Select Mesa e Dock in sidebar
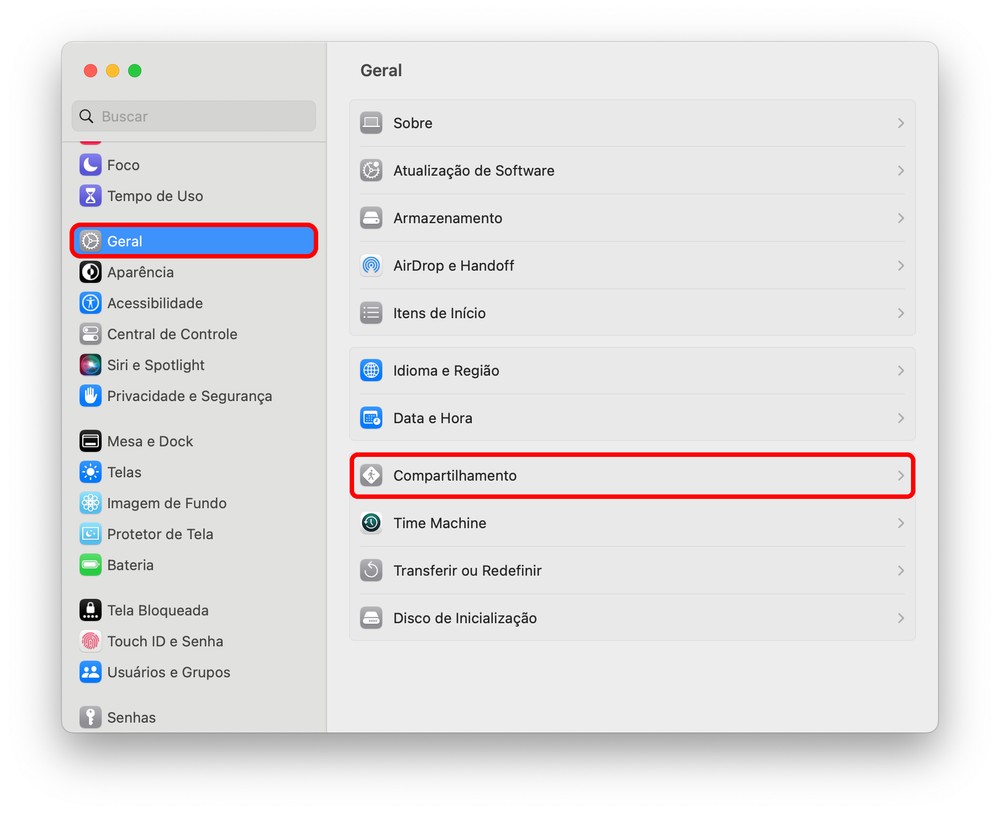Viewport: 1000px width, 814px height. click(x=150, y=441)
